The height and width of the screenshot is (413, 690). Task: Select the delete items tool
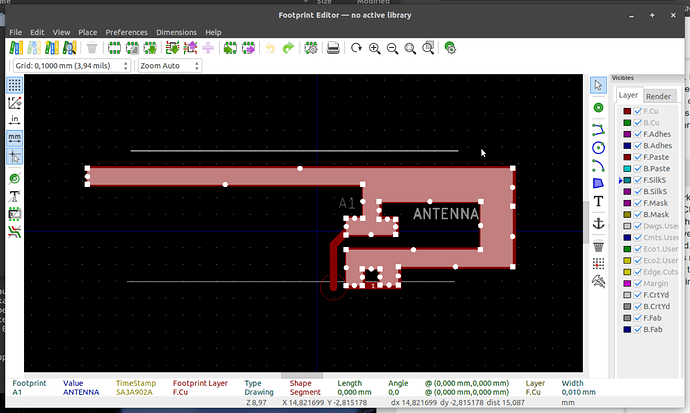pos(598,246)
